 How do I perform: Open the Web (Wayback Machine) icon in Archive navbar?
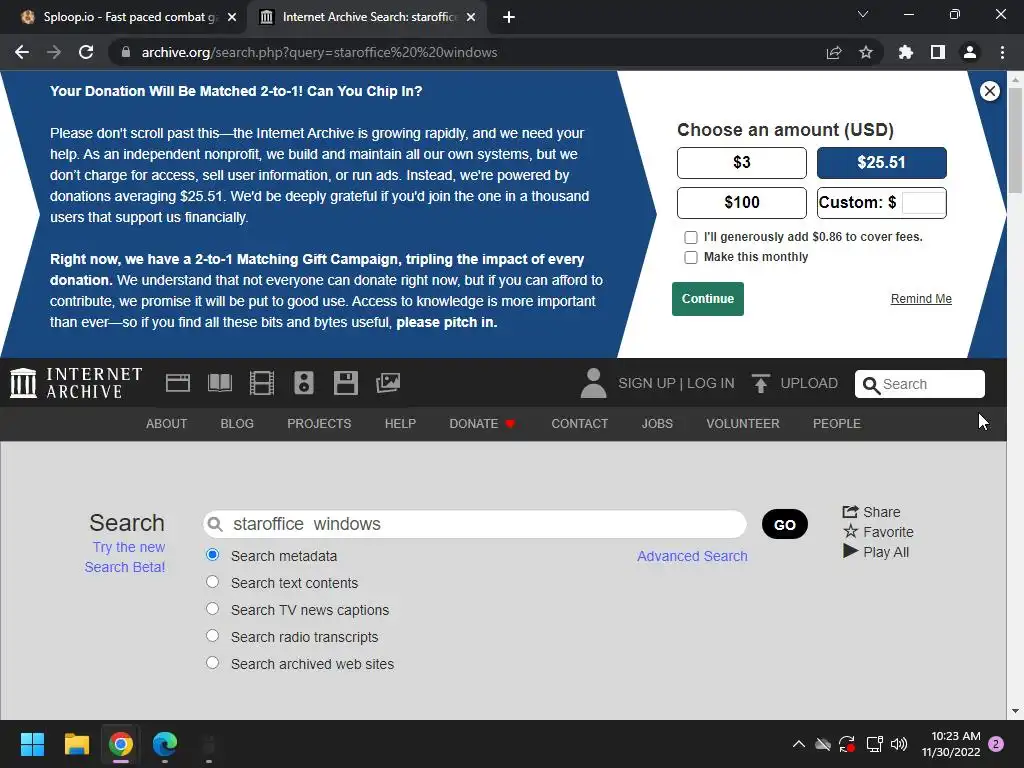coord(178,383)
